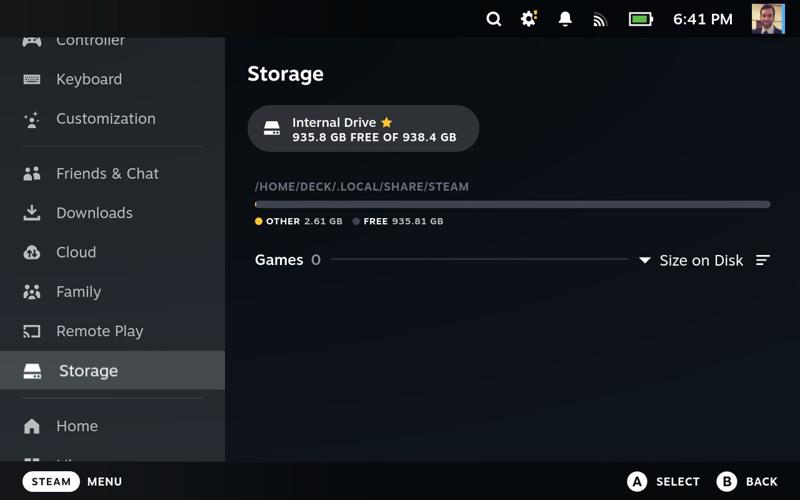
Task: Click the SELECT footer label
Action: pyautogui.click(x=678, y=482)
